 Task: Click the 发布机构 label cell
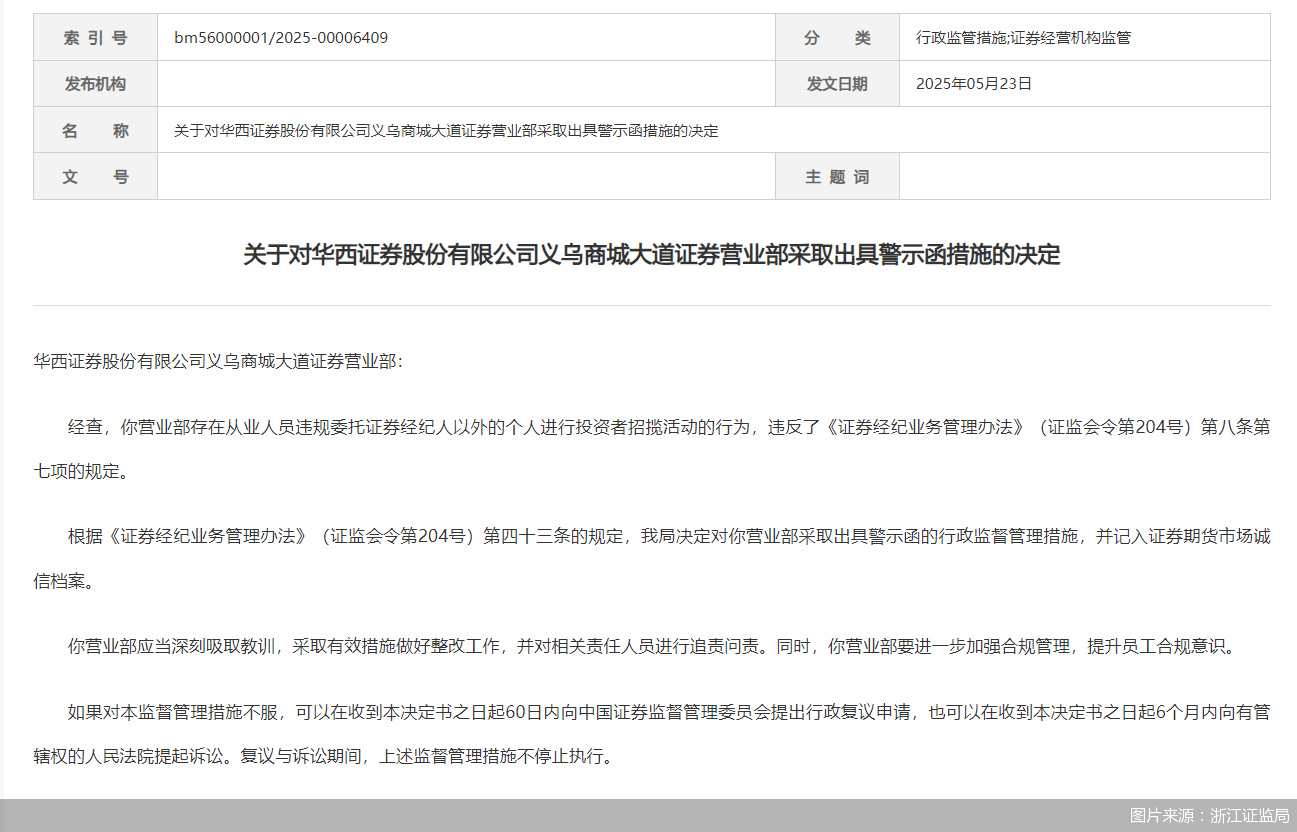click(x=96, y=84)
